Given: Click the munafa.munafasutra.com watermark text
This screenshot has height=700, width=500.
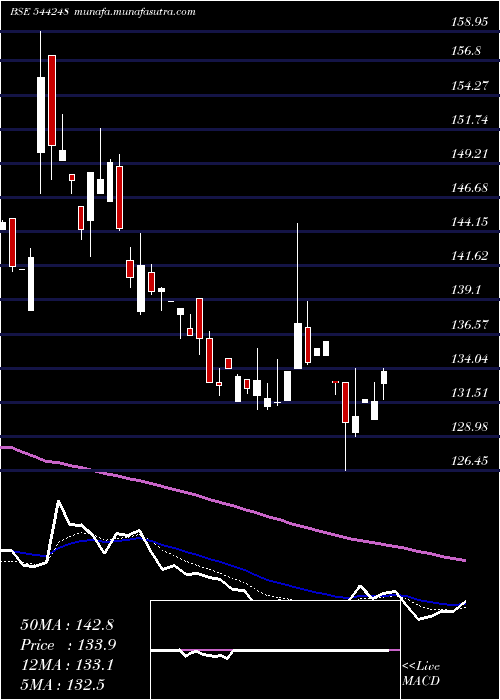Looking at the screenshot, I should coord(136,12).
